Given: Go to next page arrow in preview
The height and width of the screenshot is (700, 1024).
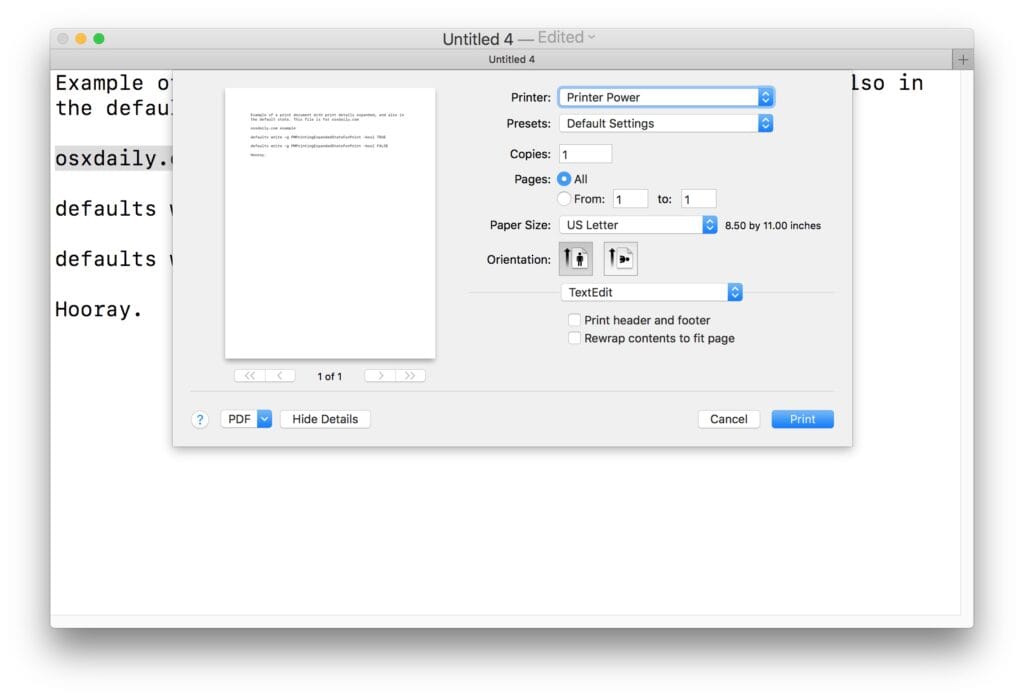Looking at the screenshot, I should 380,376.
